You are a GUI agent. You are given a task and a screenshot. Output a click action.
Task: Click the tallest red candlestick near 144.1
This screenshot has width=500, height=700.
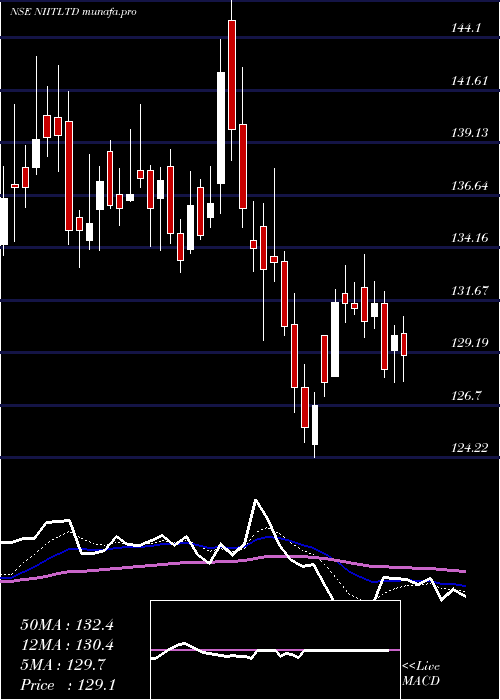(231, 75)
